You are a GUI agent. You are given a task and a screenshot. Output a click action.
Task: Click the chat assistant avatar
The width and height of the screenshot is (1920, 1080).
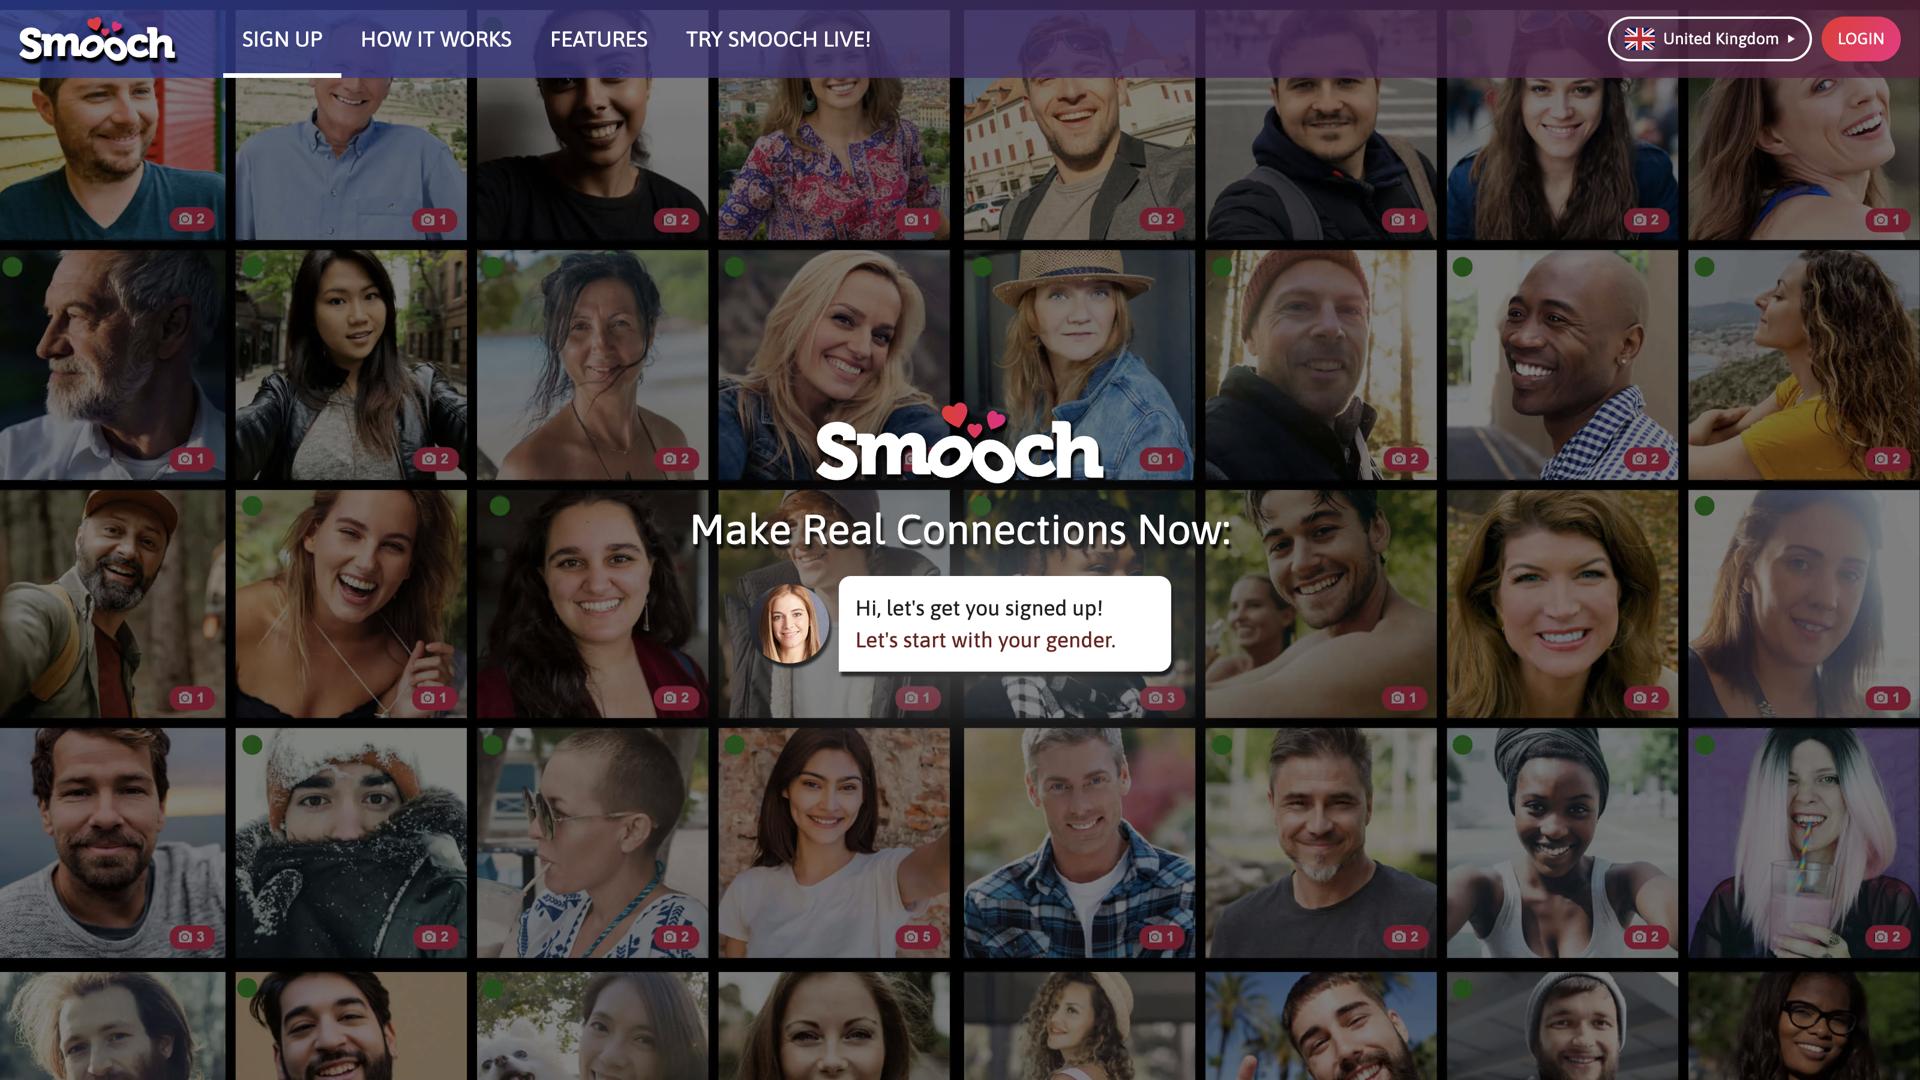click(789, 624)
